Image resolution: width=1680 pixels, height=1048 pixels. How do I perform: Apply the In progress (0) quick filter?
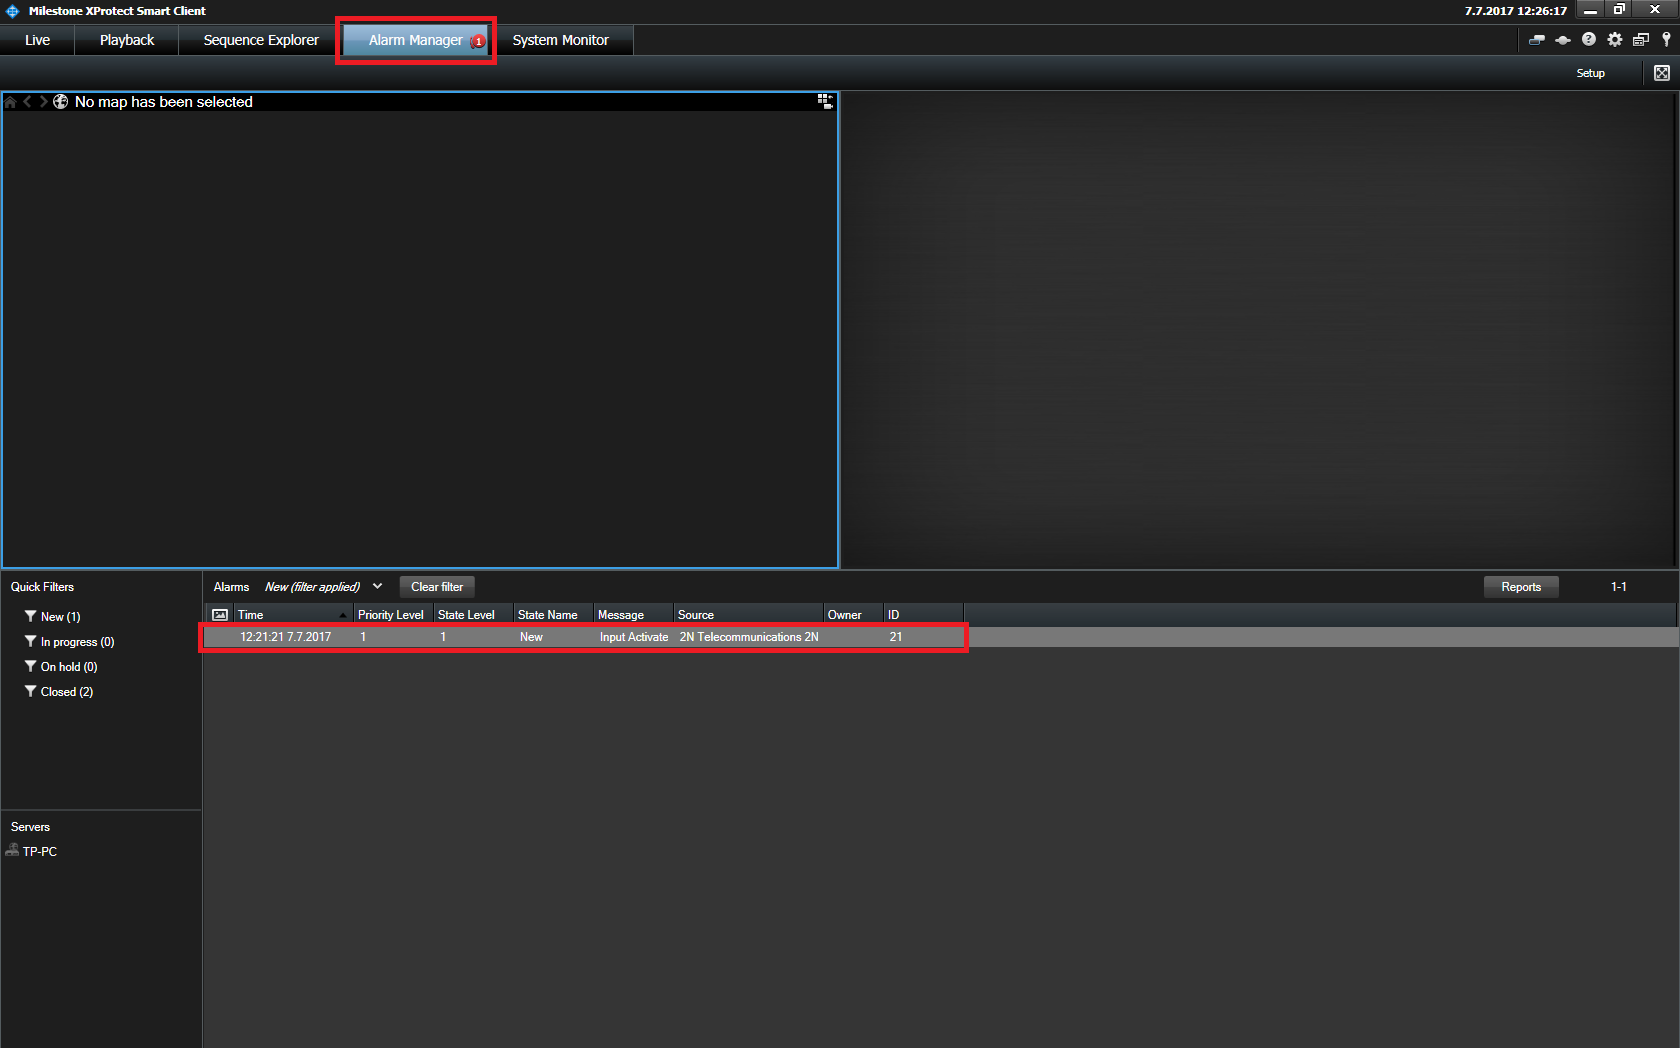[77, 642]
